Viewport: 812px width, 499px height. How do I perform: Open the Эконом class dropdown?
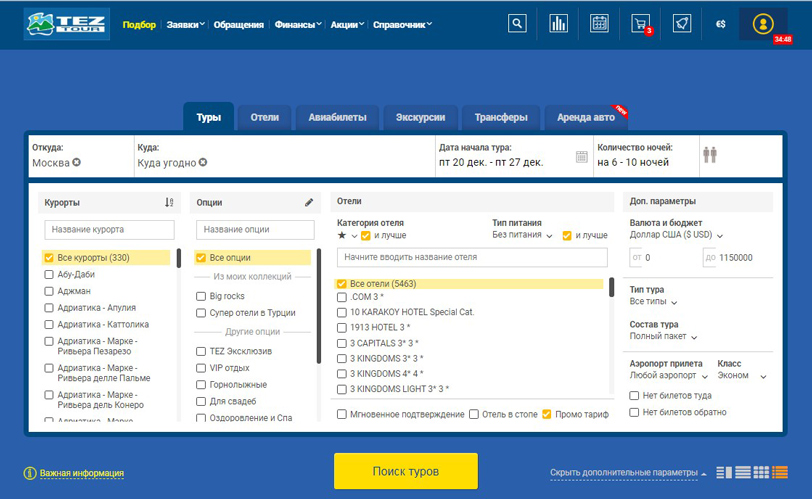[x=743, y=377]
